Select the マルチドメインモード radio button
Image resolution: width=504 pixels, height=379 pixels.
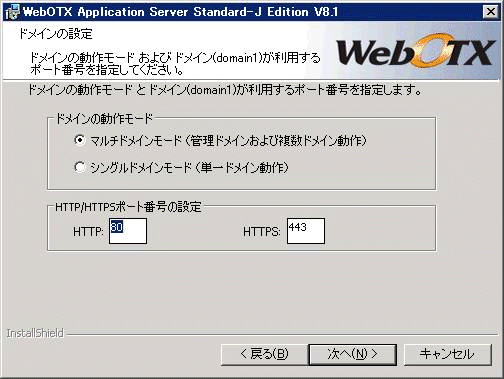pyautogui.click(x=80, y=140)
